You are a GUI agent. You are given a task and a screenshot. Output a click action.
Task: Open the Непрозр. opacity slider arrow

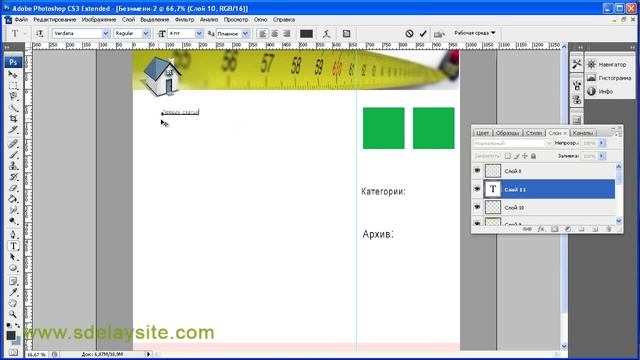tap(601, 143)
